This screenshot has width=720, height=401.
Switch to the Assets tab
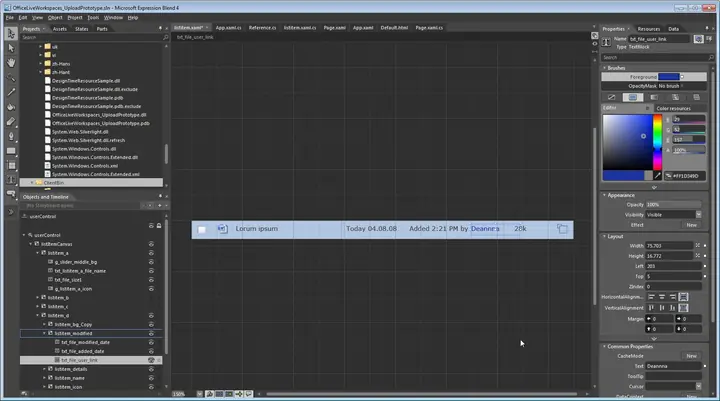pyautogui.click(x=60, y=28)
